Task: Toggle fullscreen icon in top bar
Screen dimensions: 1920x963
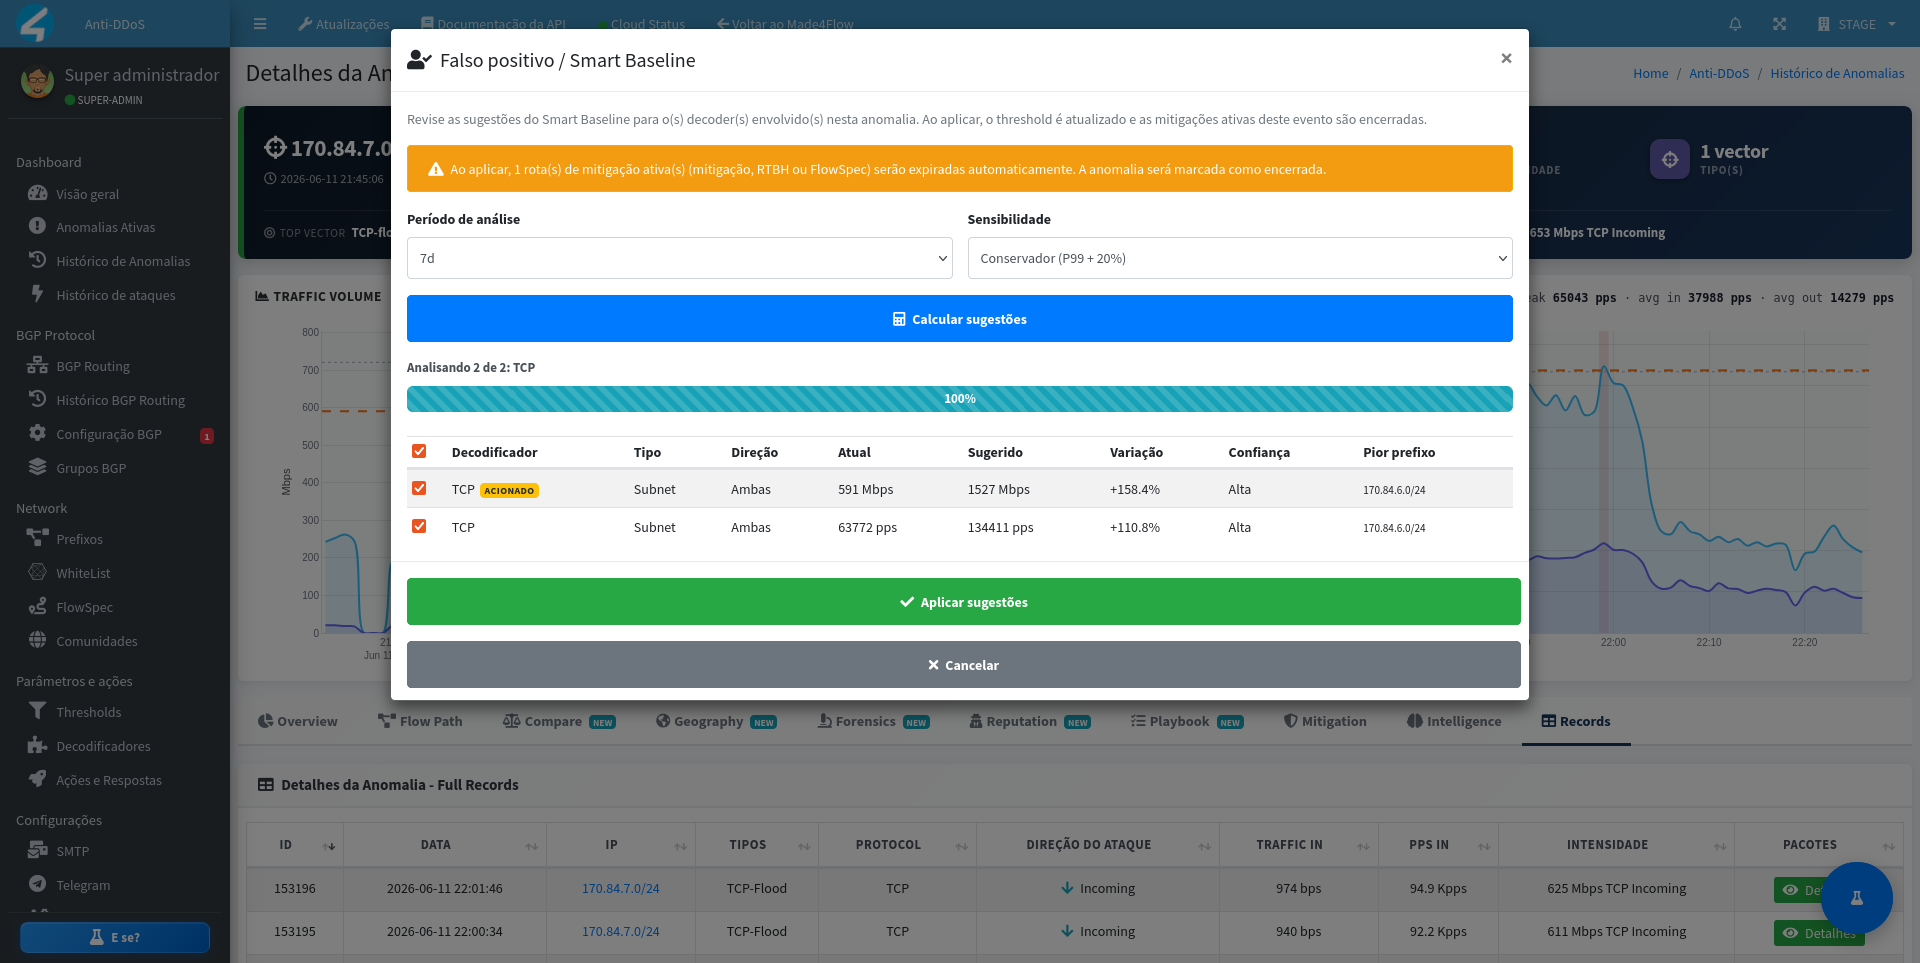Action: (x=1779, y=24)
